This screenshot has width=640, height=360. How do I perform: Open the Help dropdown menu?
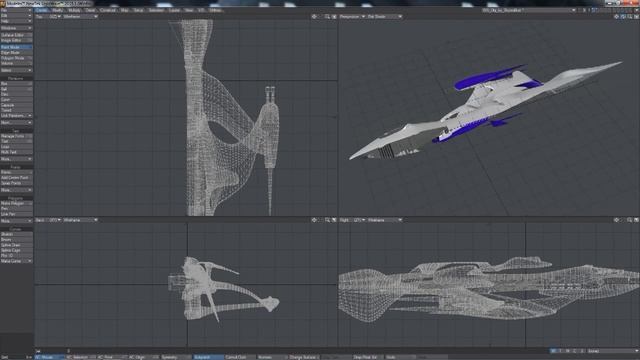16,21
